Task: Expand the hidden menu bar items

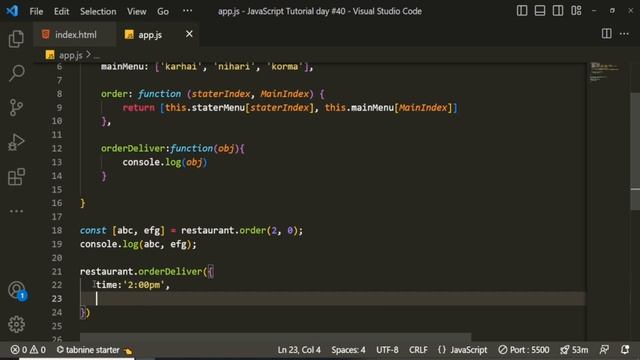Action: [187, 11]
